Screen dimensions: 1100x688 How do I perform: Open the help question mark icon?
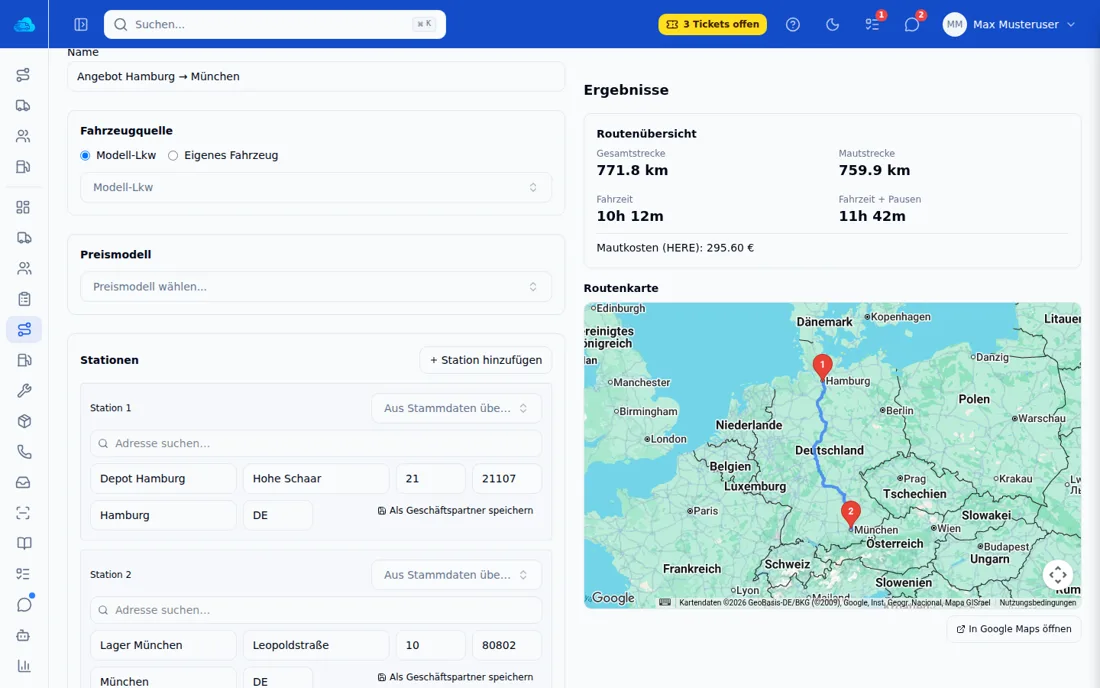click(793, 25)
